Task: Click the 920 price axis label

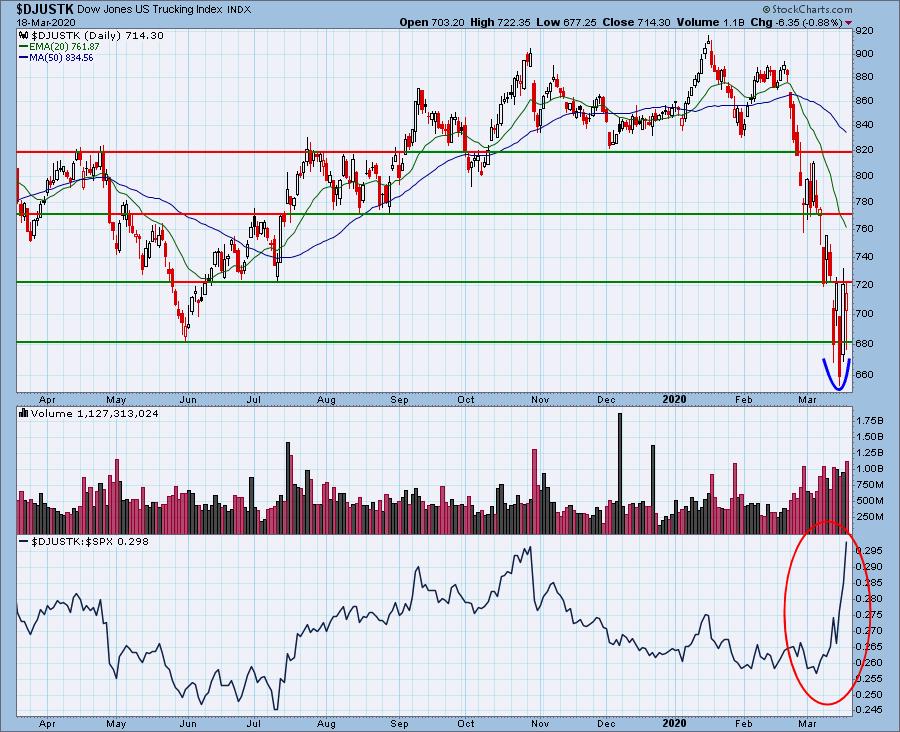Action: click(x=864, y=31)
